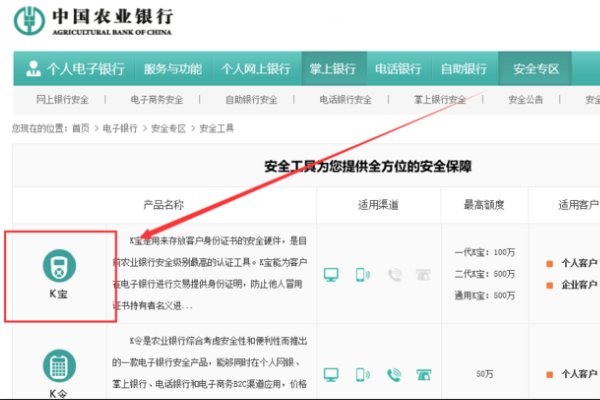Screen dimensions: 600x400
Task: Click the greyed ATM channel icon in K宝 row
Action: 423,274
